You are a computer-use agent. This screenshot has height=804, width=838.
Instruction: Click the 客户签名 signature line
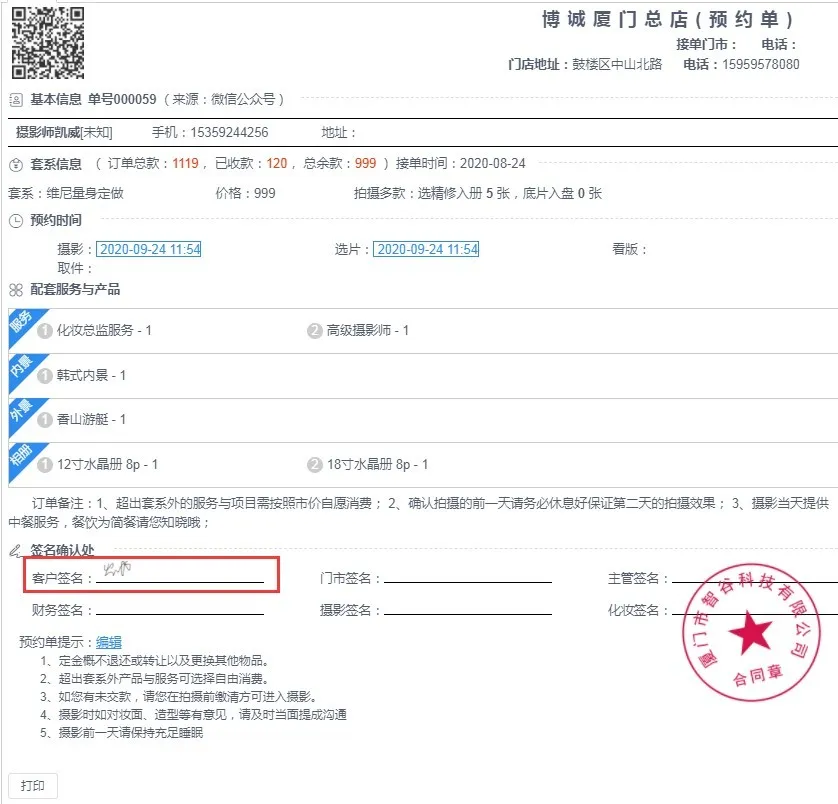click(178, 577)
